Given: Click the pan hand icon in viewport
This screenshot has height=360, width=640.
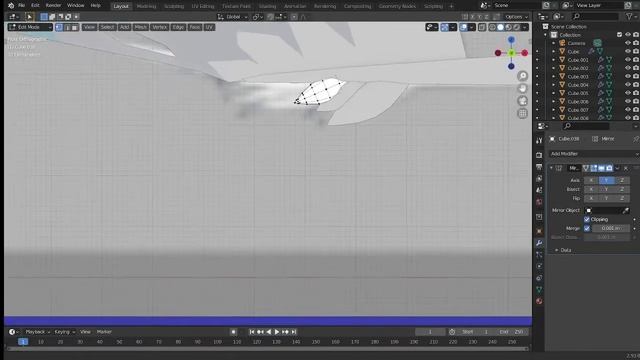Looking at the screenshot, I should tap(522, 89).
